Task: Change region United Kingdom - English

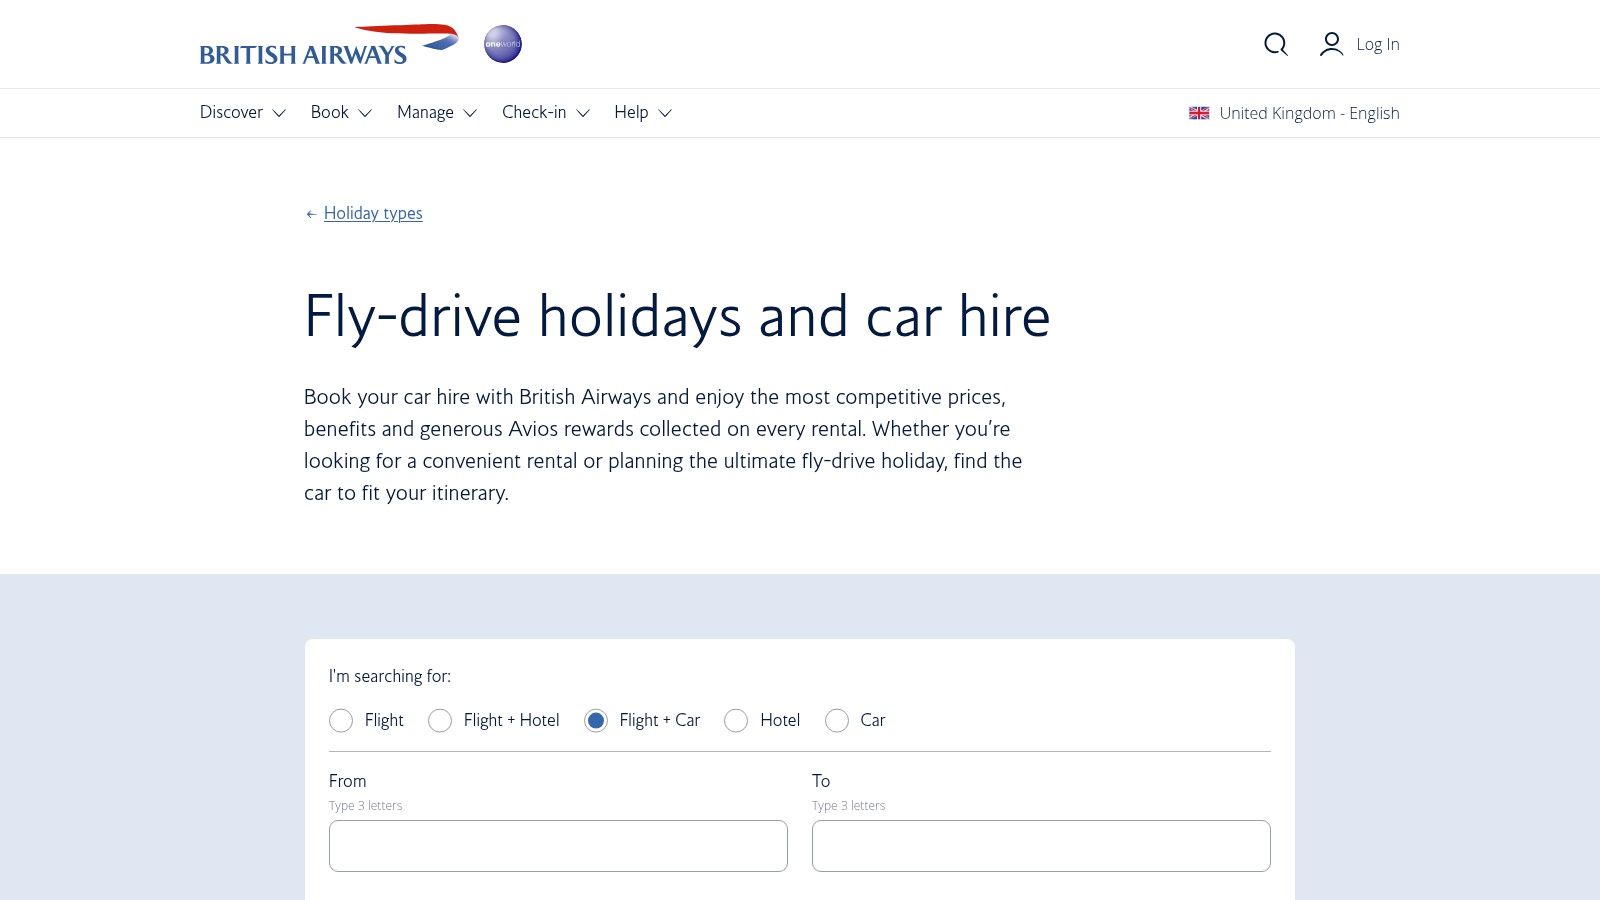Action: pos(1294,113)
